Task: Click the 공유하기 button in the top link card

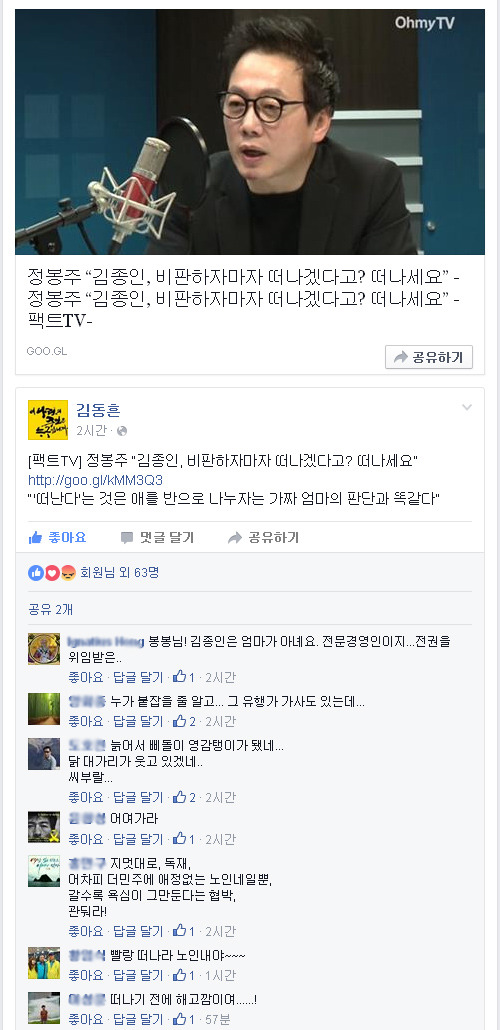Action: click(x=428, y=357)
